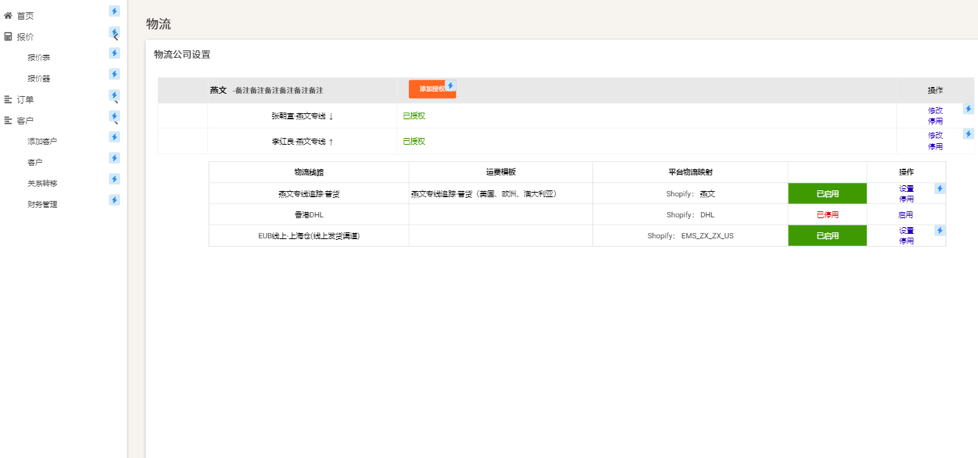Click lightning icon in EUB线上 row
978x458 pixels.
pyautogui.click(x=939, y=230)
